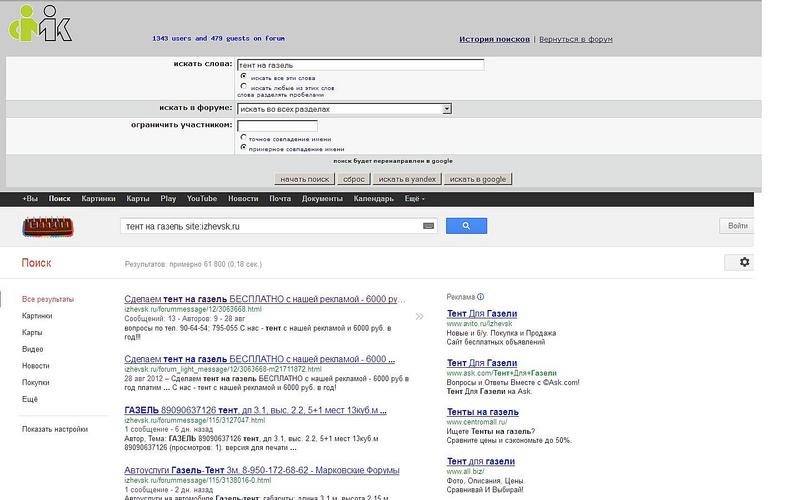
Task: Select 'искать все эти слова' radio button
Action: [243, 76]
